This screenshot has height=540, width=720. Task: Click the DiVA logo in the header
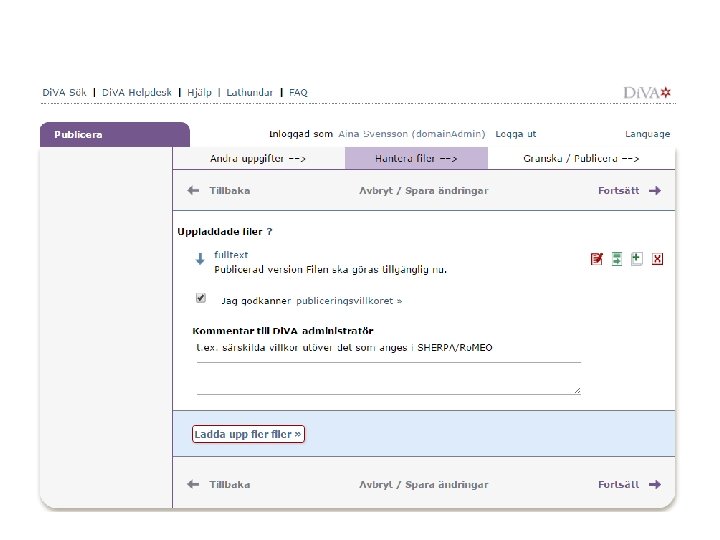[647, 93]
